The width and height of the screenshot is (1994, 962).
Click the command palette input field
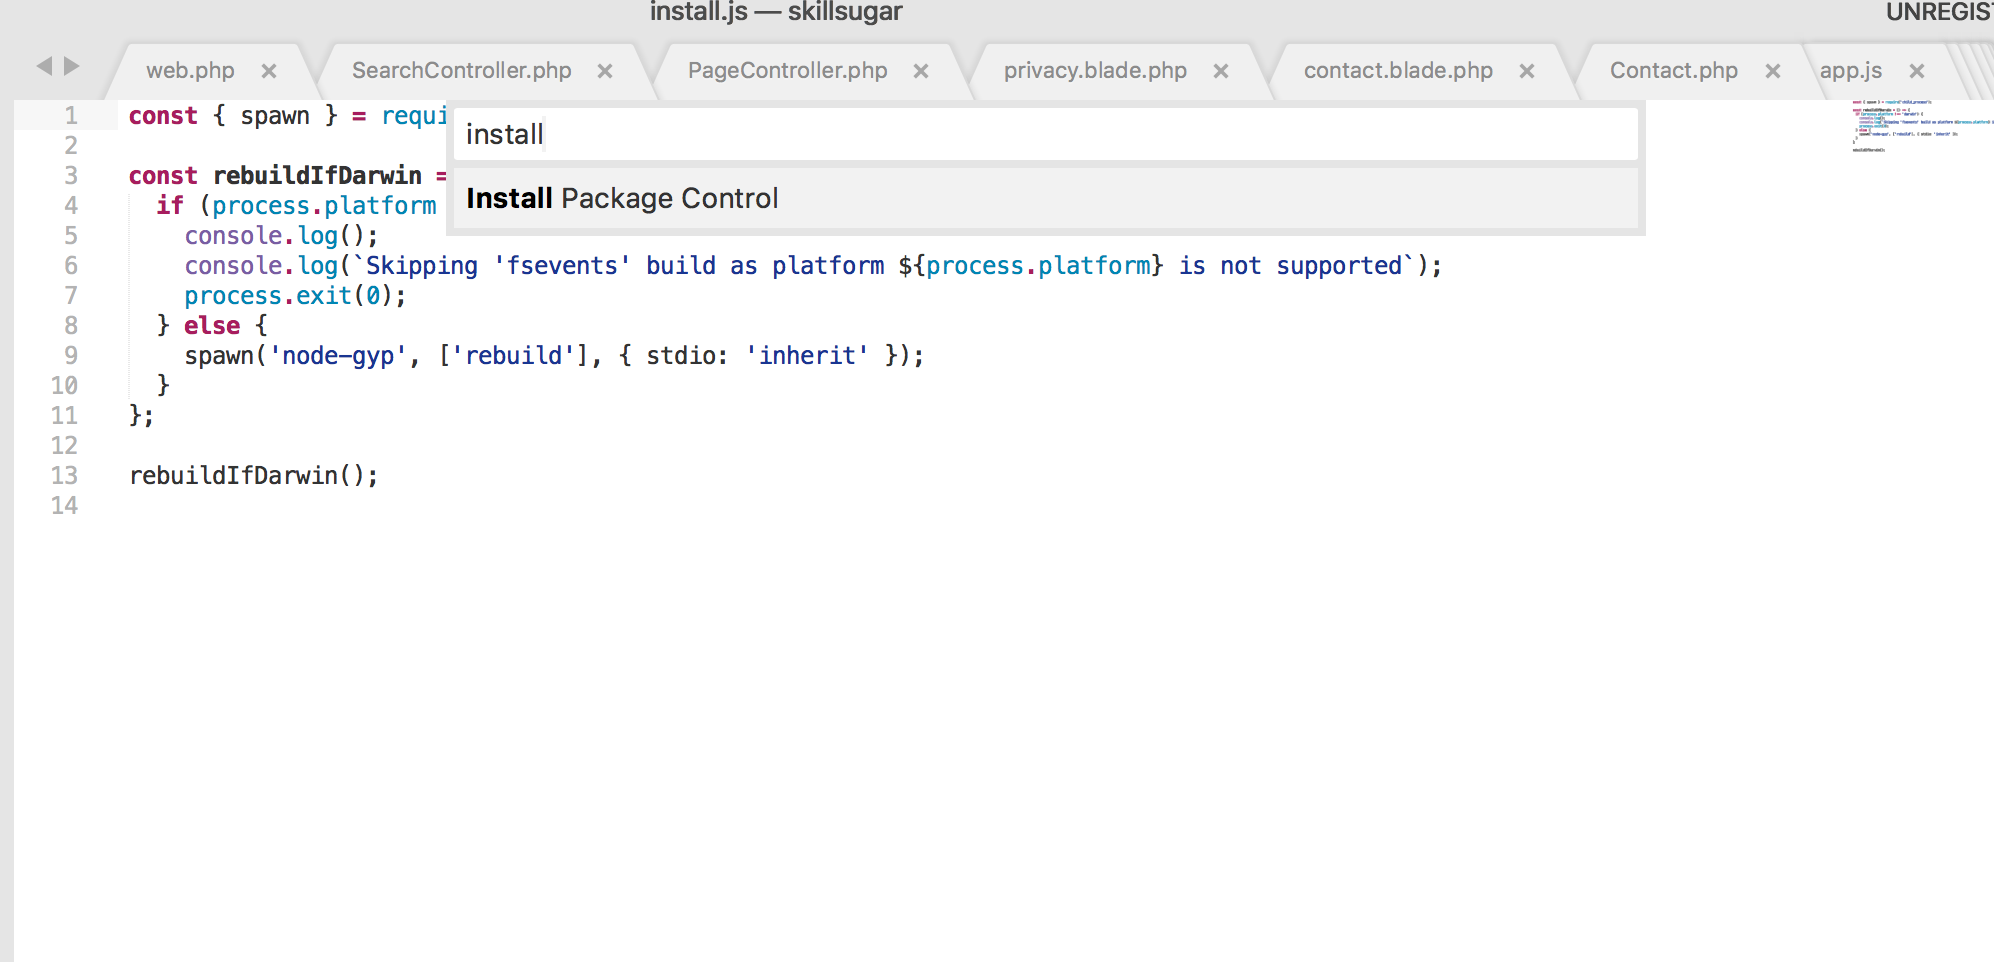(1046, 134)
